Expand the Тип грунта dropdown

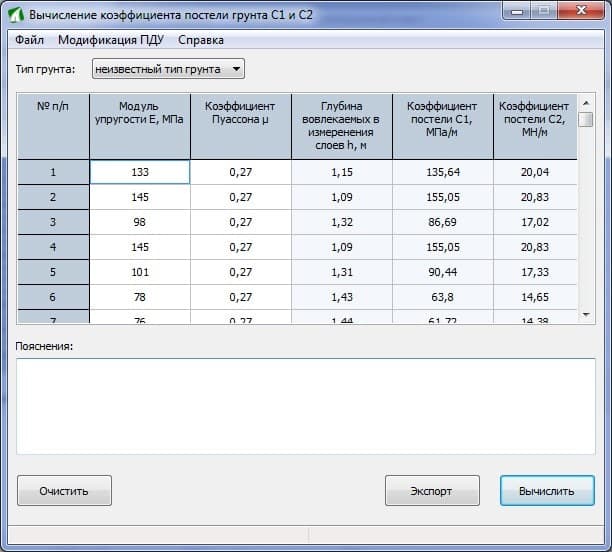[168, 69]
